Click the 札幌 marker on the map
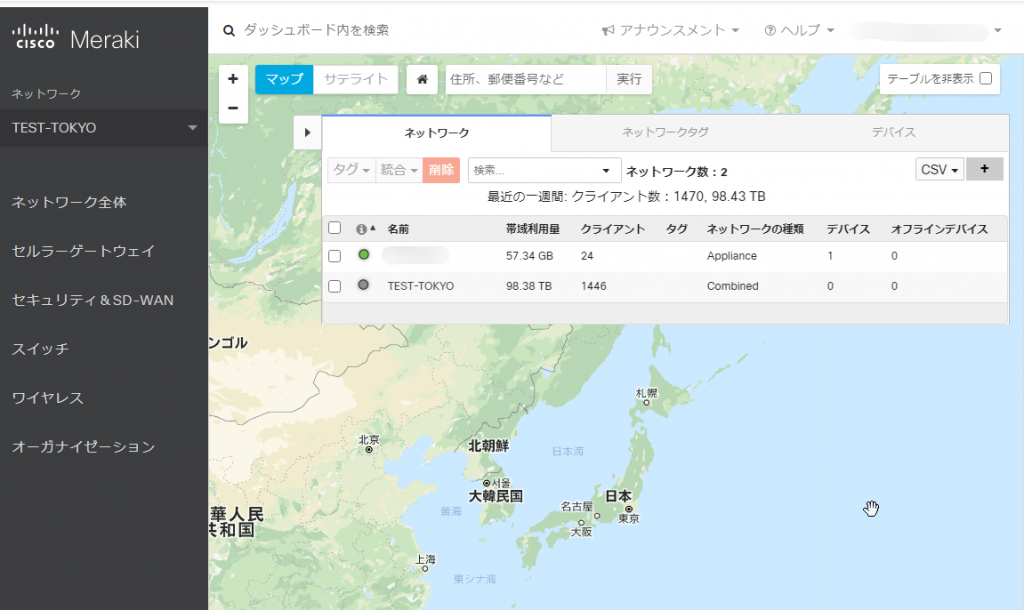Image resolution: width=1024 pixels, height=610 pixels. pyautogui.click(x=647, y=402)
